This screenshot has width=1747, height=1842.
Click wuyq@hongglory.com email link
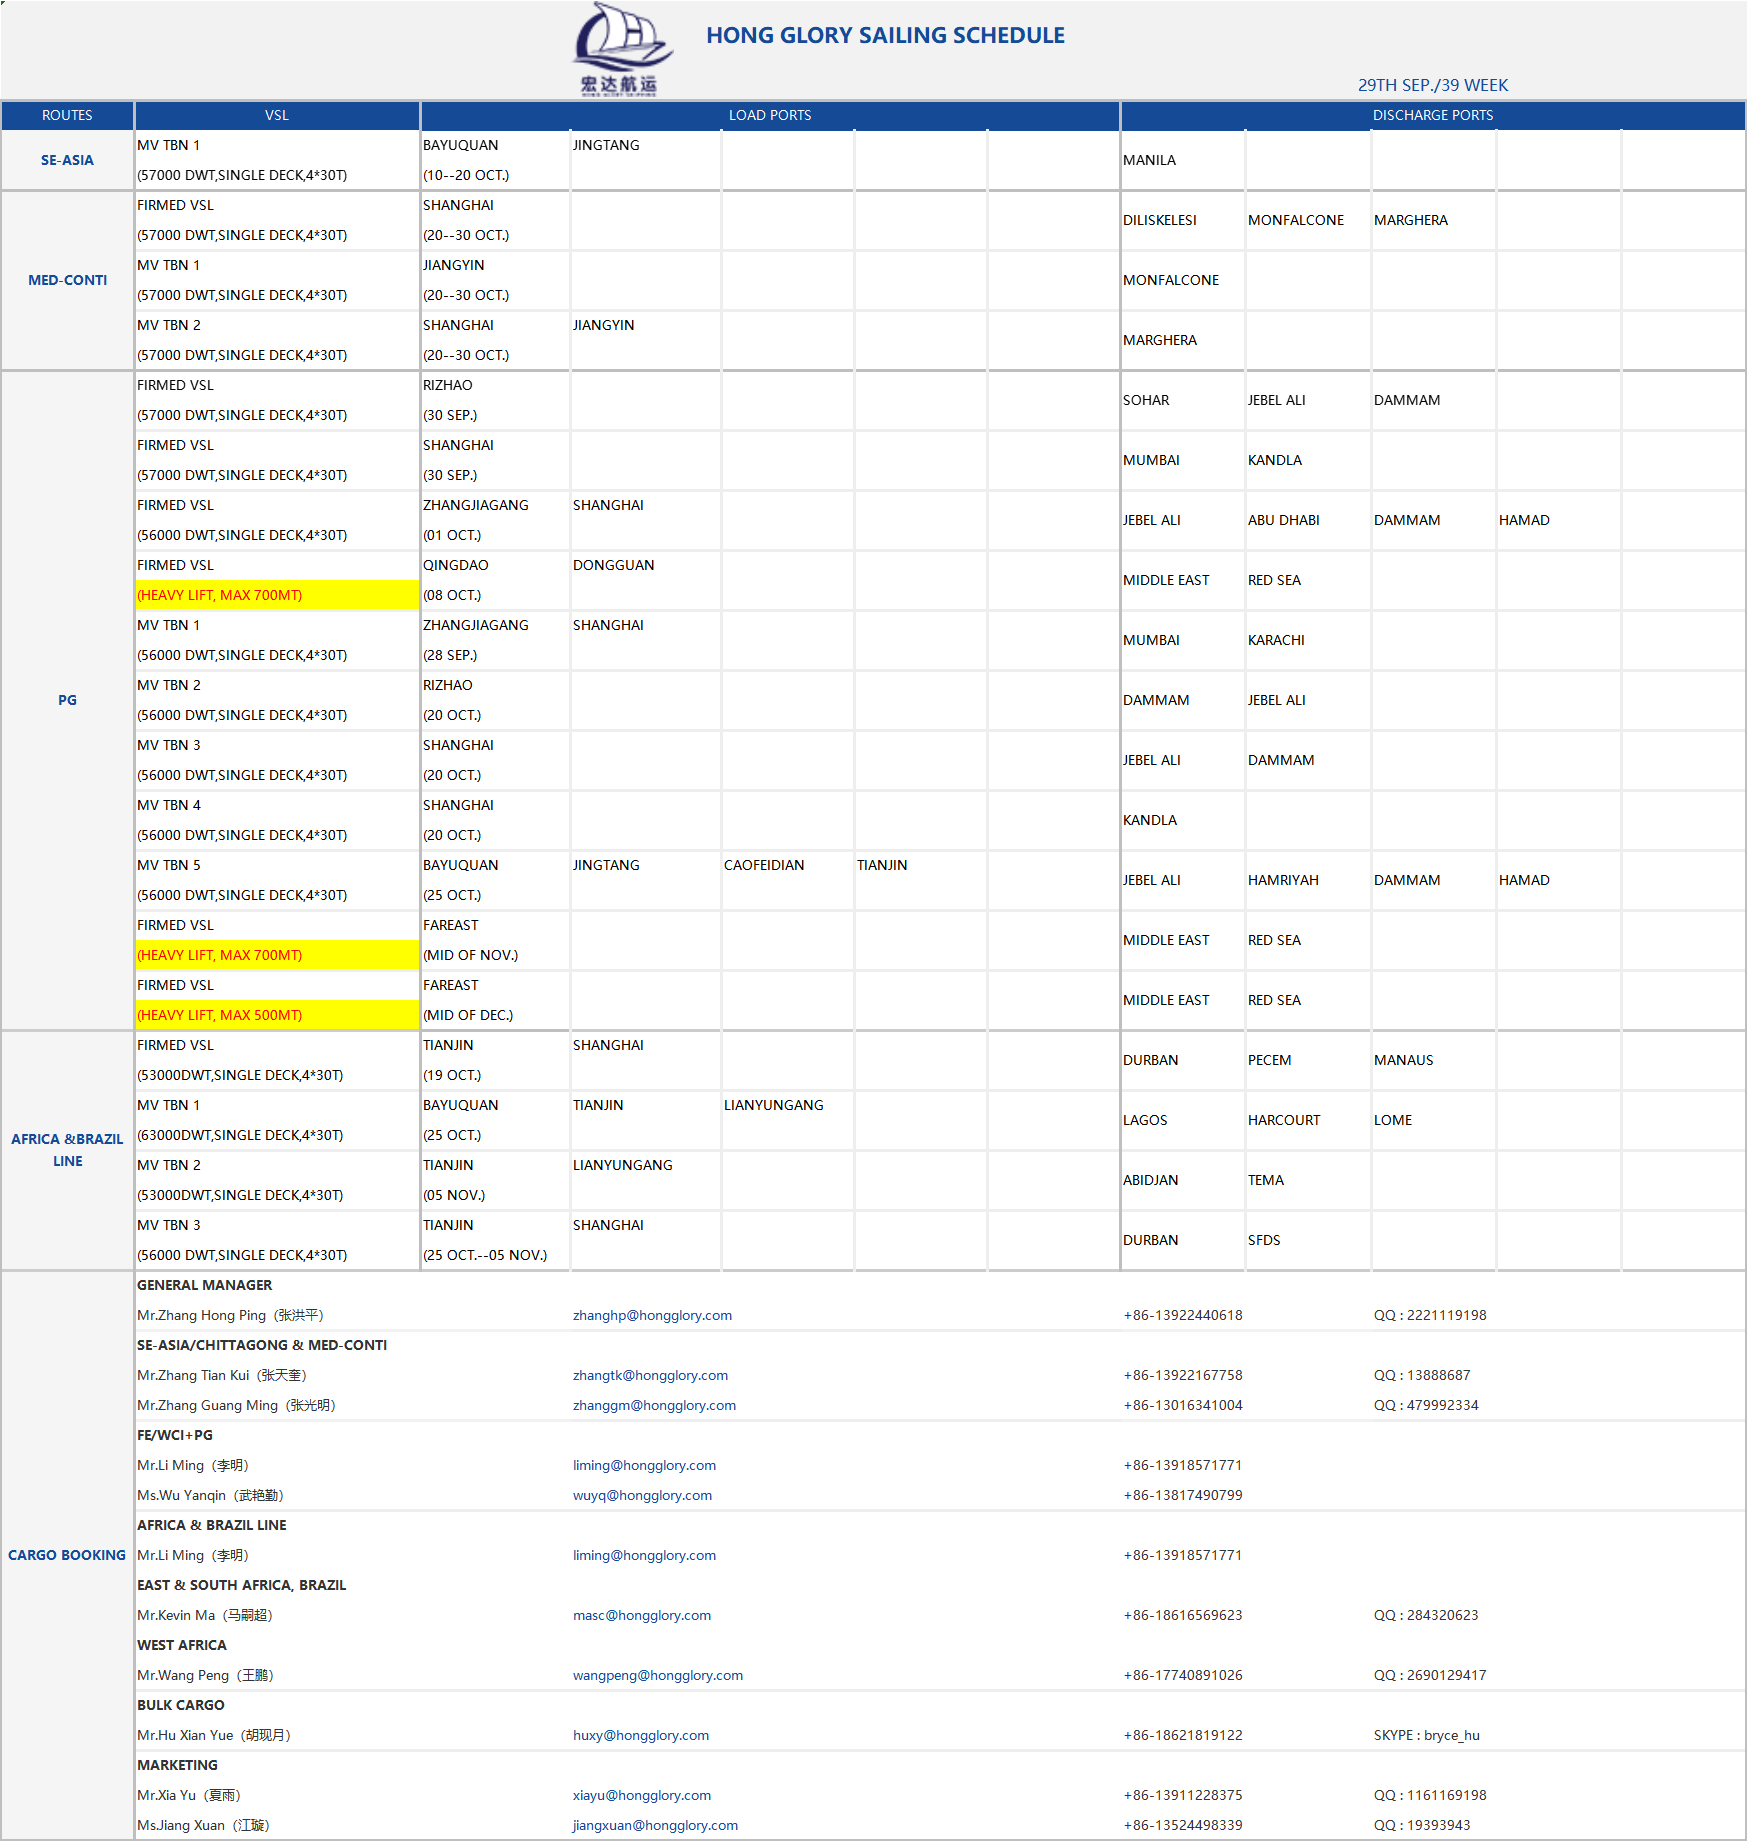[x=642, y=1495]
